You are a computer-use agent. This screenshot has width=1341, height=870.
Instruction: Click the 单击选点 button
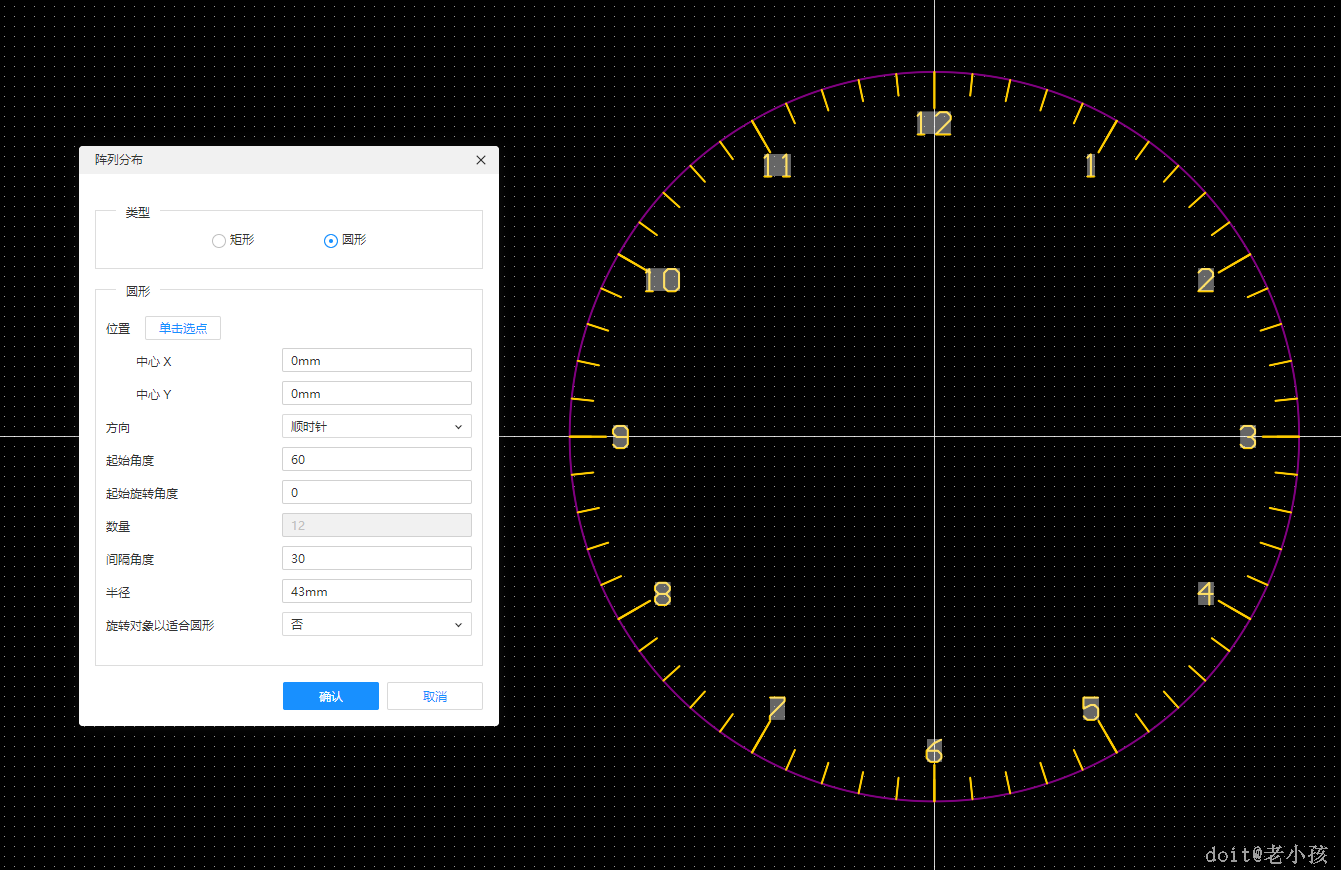tap(183, 328)
